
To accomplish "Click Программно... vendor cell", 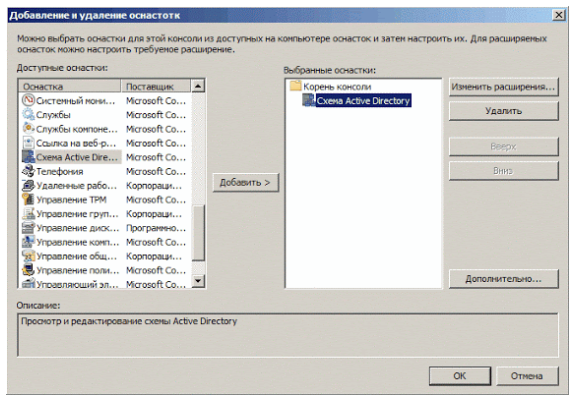I will (x=156, y=228).
